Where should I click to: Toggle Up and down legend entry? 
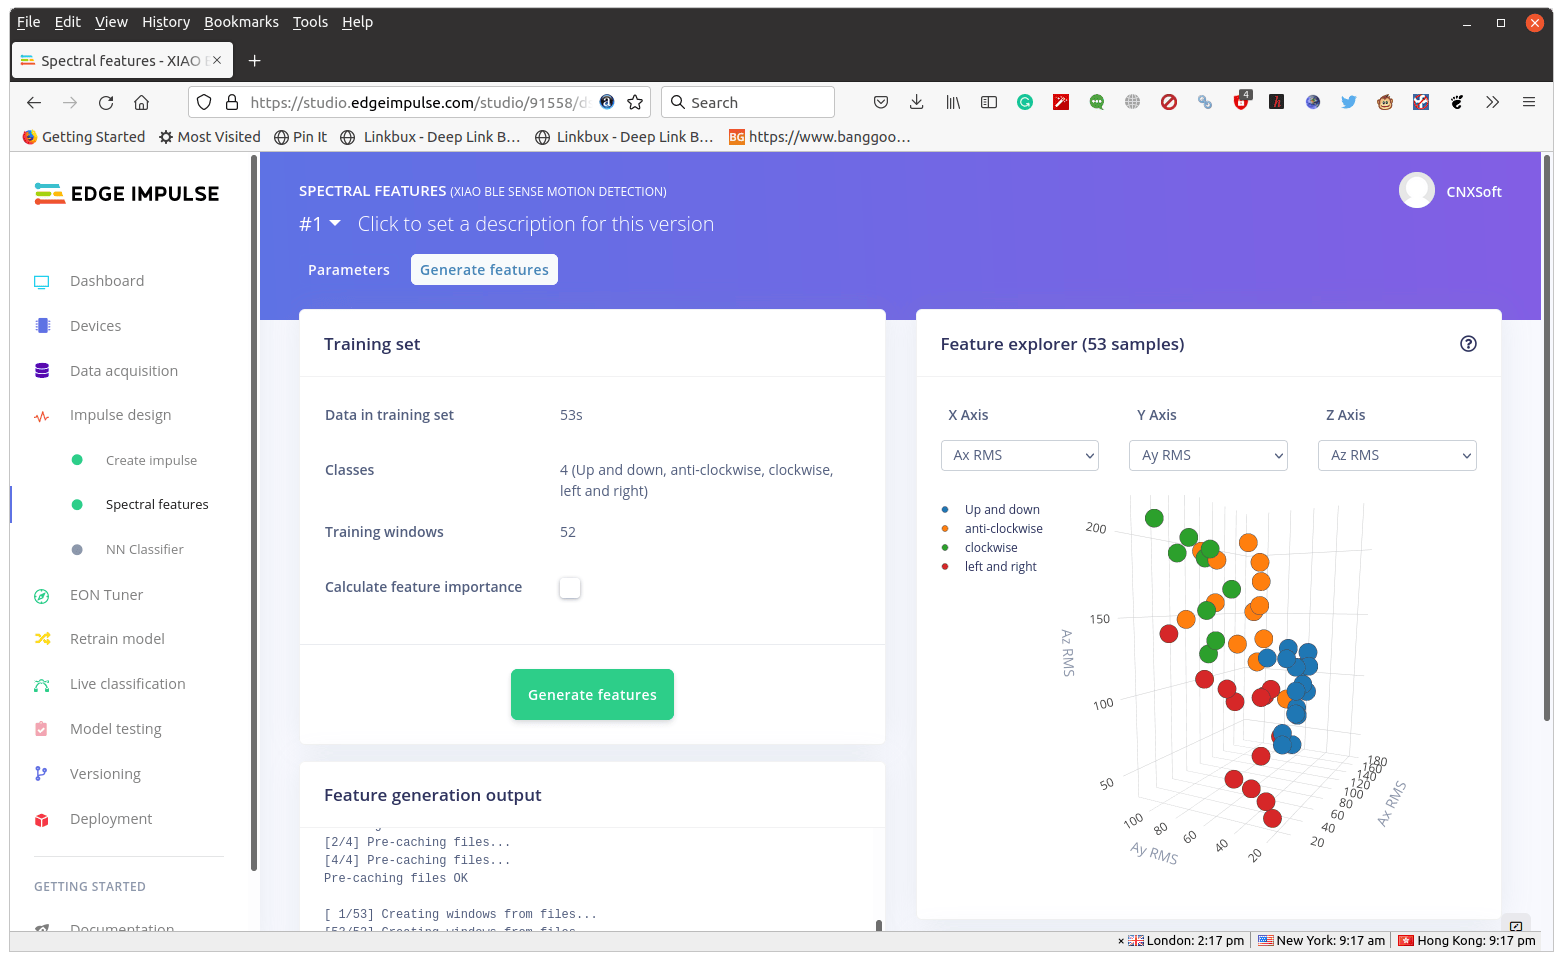point(1002,510)
